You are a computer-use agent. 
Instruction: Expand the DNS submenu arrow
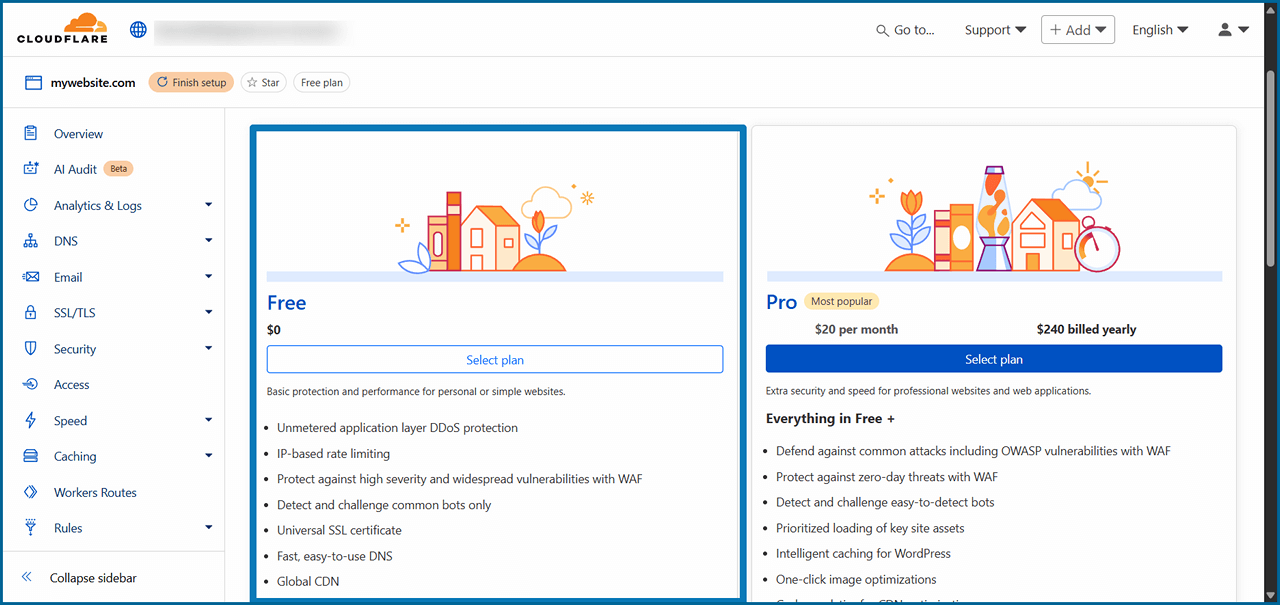coord(208,241)
